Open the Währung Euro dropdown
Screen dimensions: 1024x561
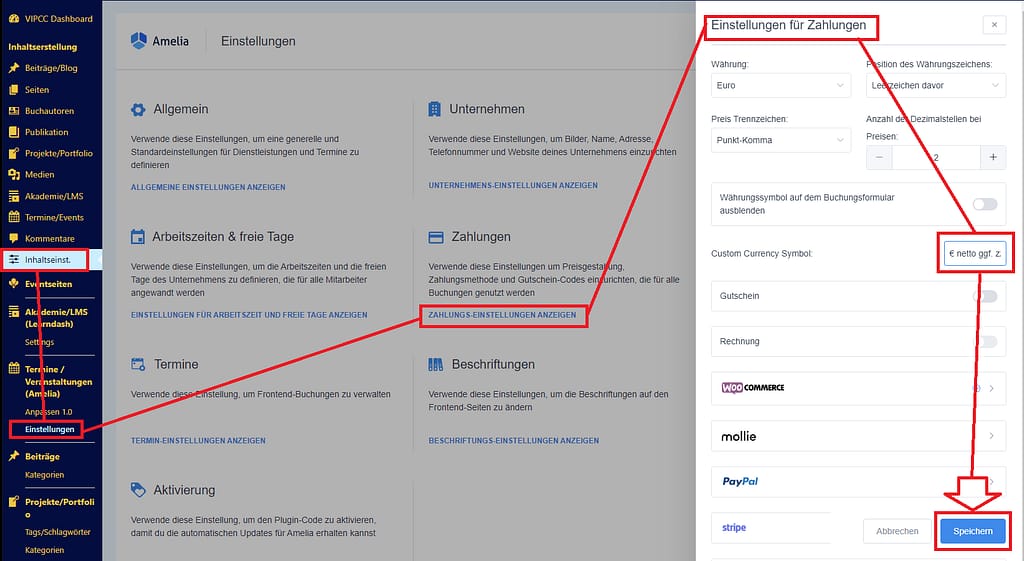tap(780, 86)
